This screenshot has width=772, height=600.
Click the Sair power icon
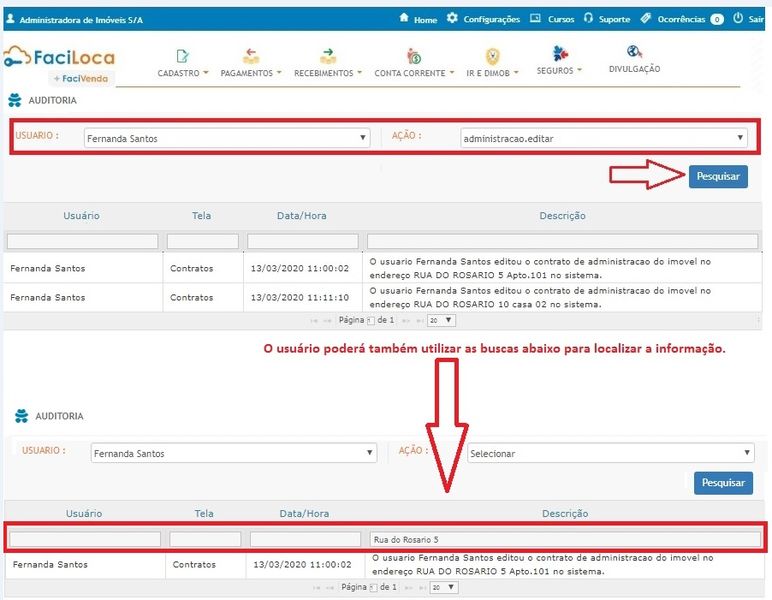tap(738, 18)
